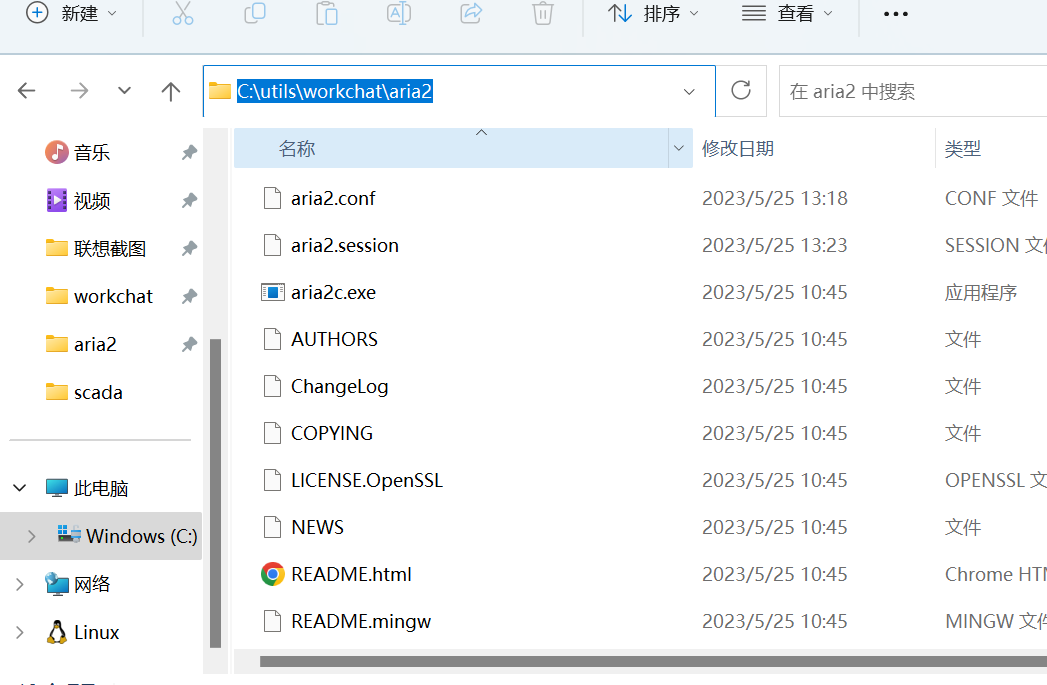Select the ChangeLog file
Image resolution: width=1047 pixels, height=685 pixels.
339,387
